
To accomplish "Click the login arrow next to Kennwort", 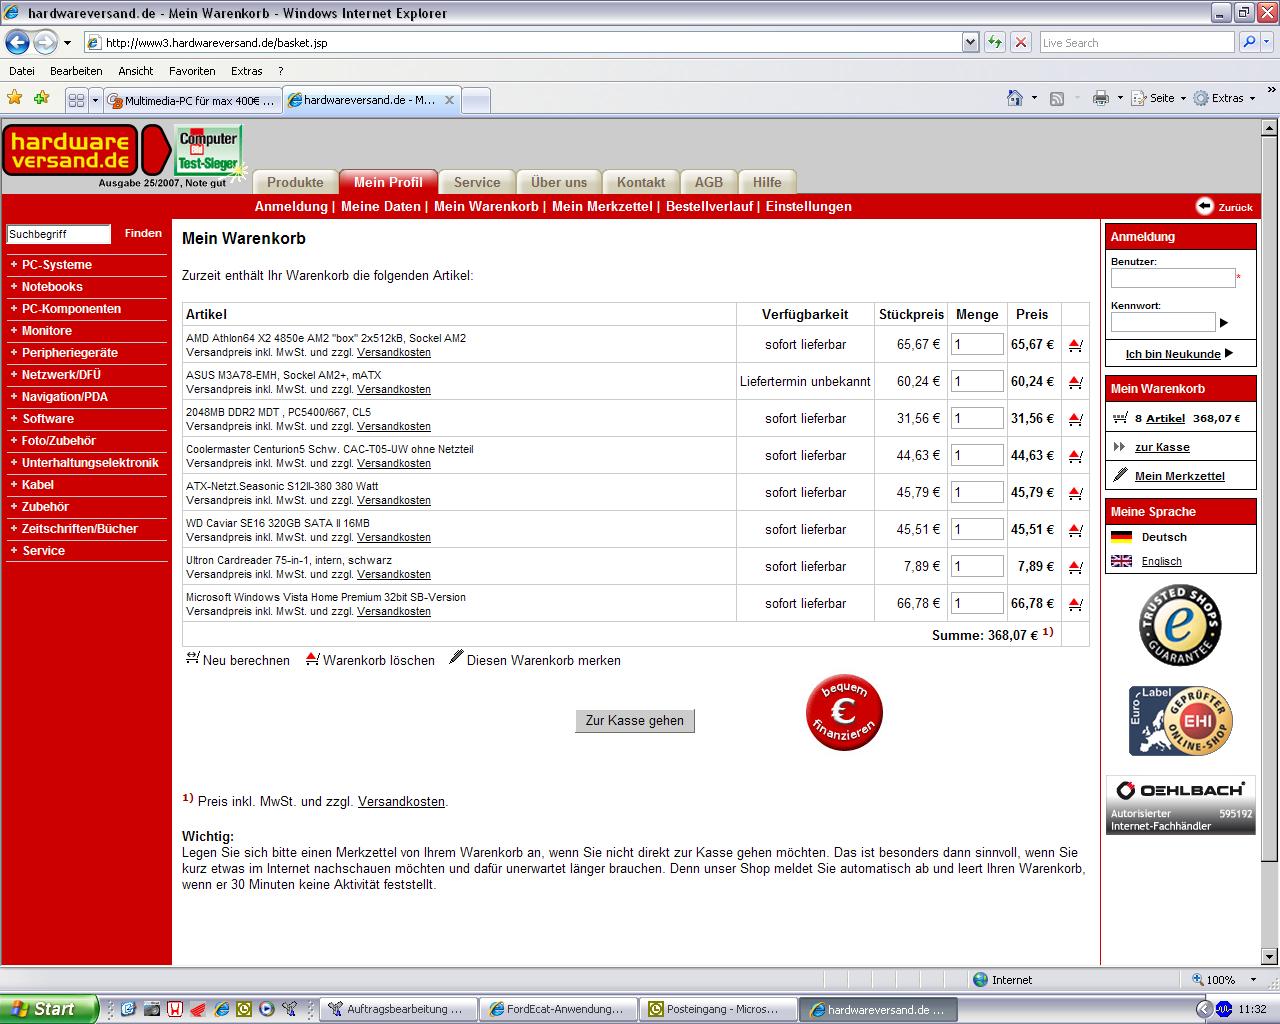I will [1224, 323].
